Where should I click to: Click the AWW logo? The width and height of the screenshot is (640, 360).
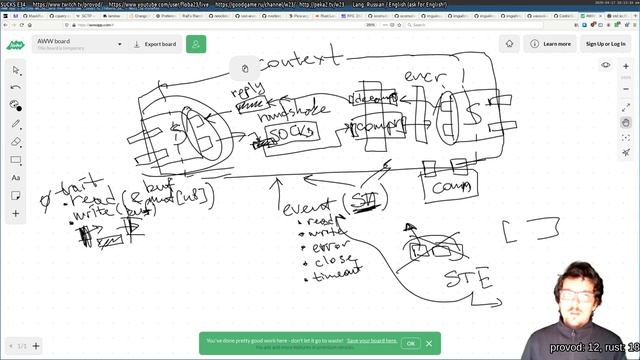click(x=16, y=44)
